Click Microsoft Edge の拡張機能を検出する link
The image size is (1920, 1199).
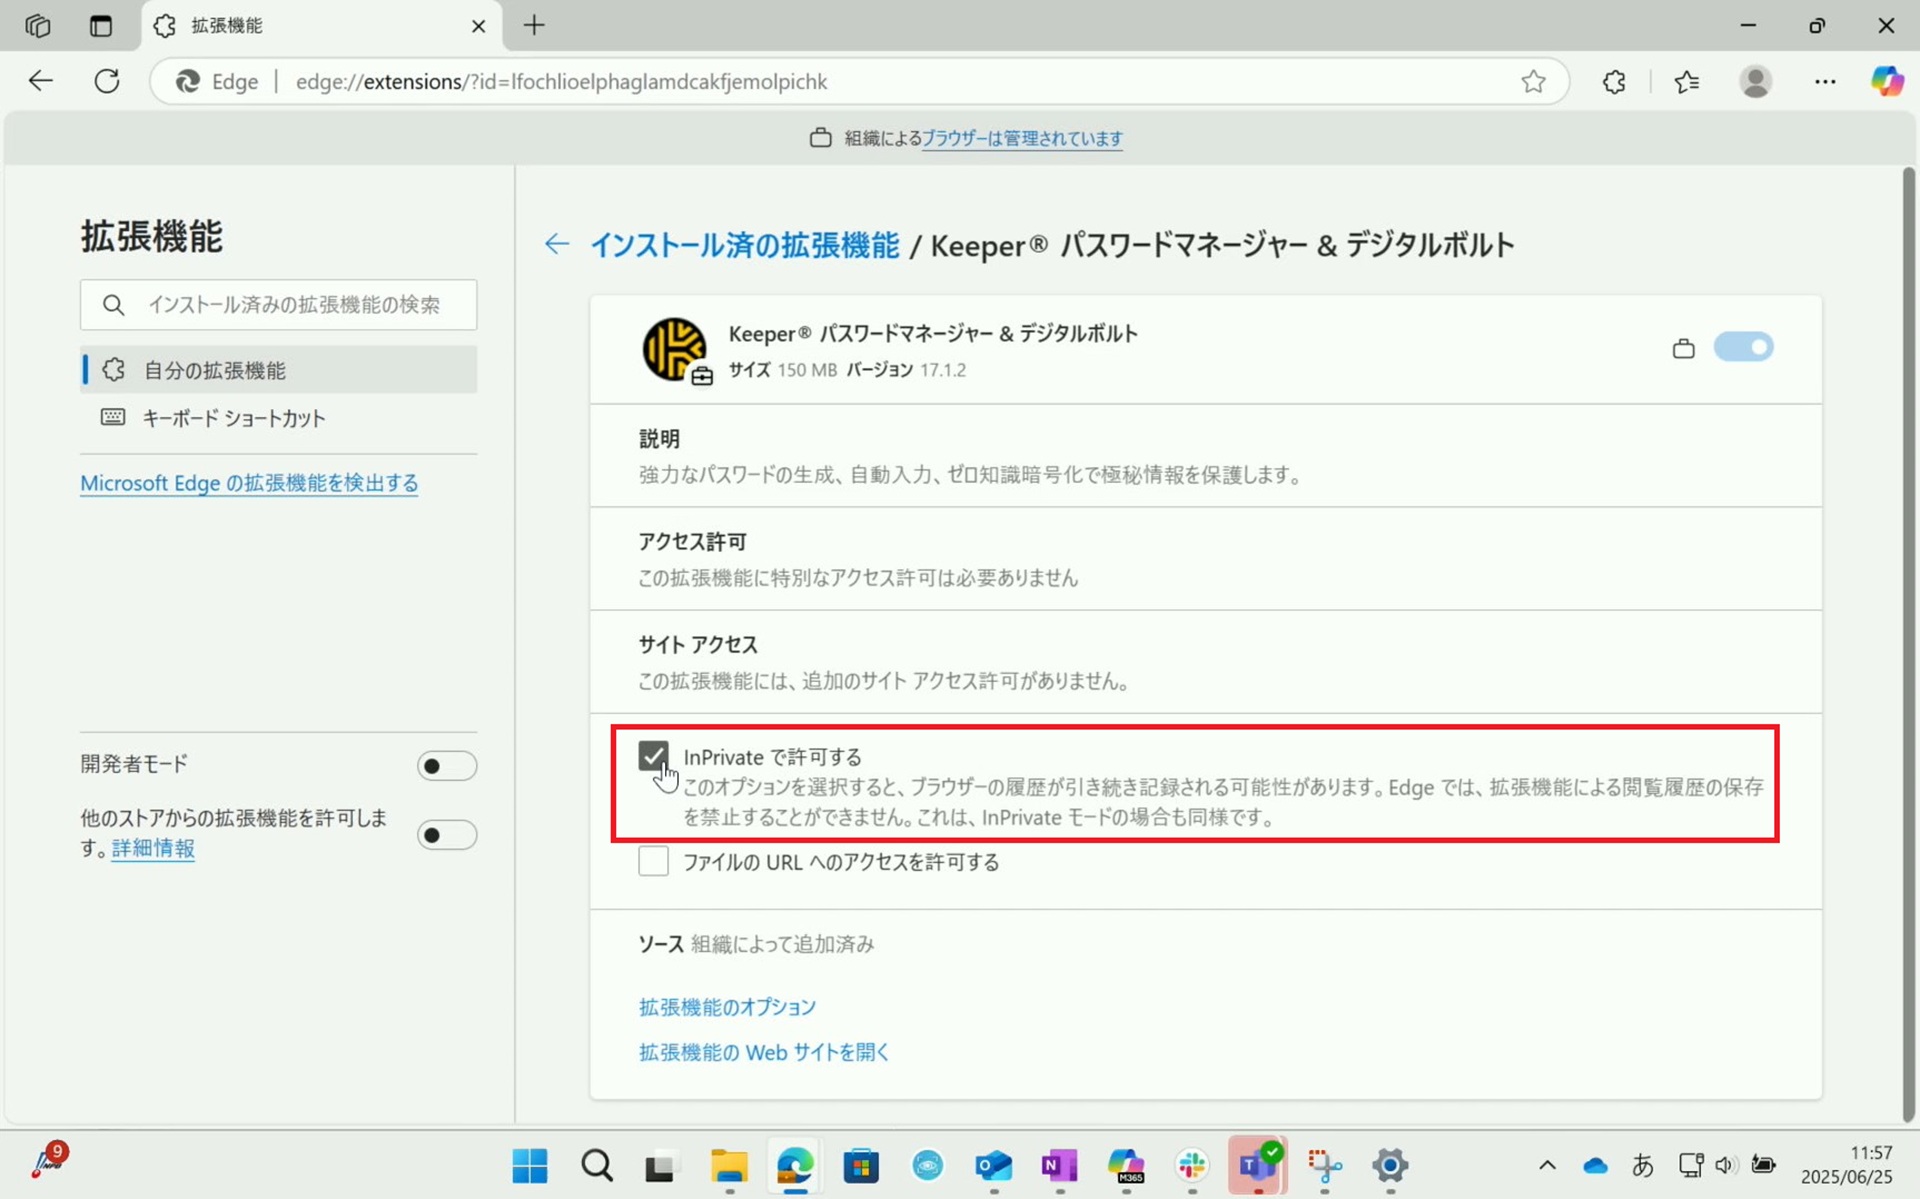click(x=249, y=483)
